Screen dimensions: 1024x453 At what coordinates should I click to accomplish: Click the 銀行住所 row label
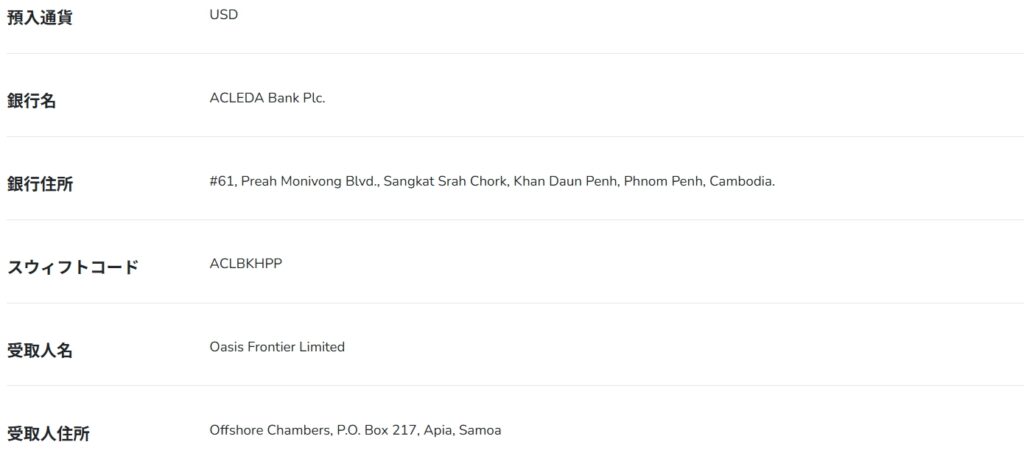[40, 184]
